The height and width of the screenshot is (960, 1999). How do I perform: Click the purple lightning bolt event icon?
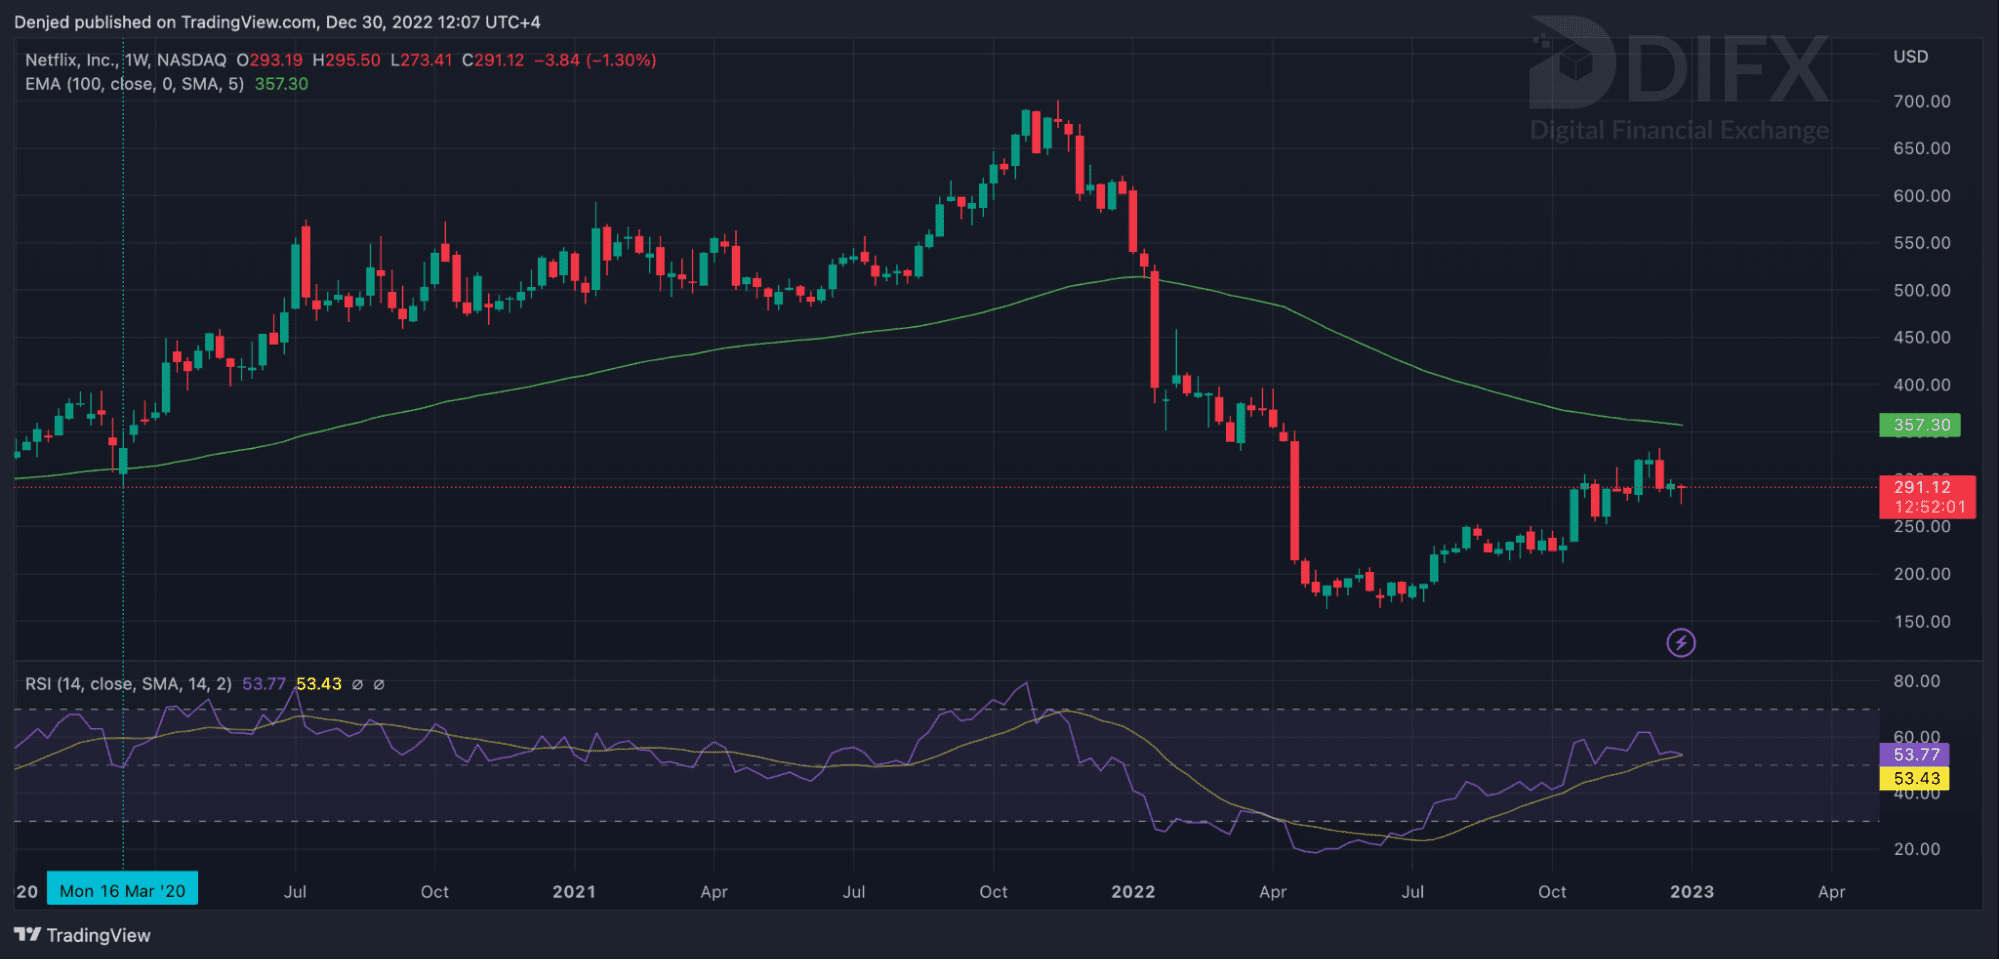(x=1681, y=642)
